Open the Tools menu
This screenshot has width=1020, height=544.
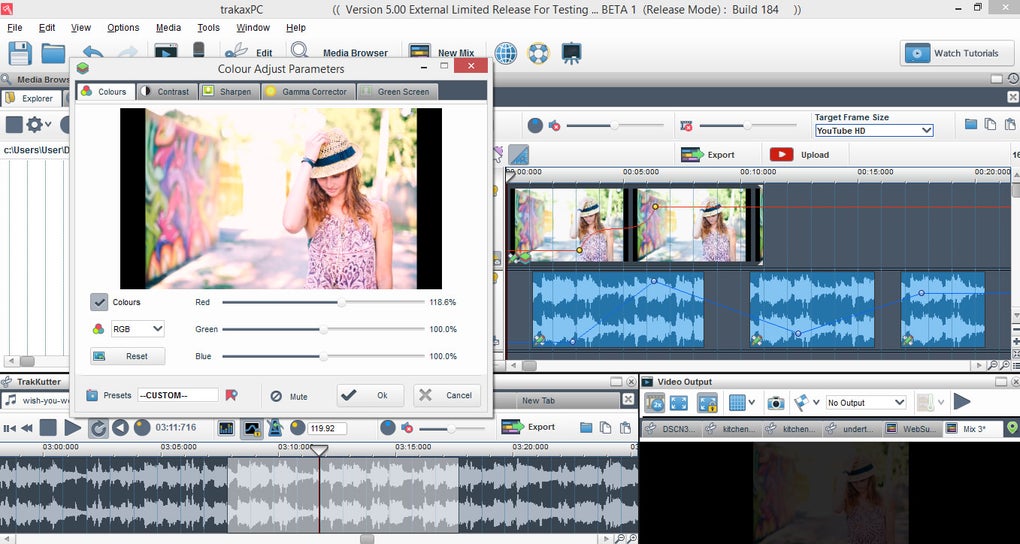[x=208, y=27]
